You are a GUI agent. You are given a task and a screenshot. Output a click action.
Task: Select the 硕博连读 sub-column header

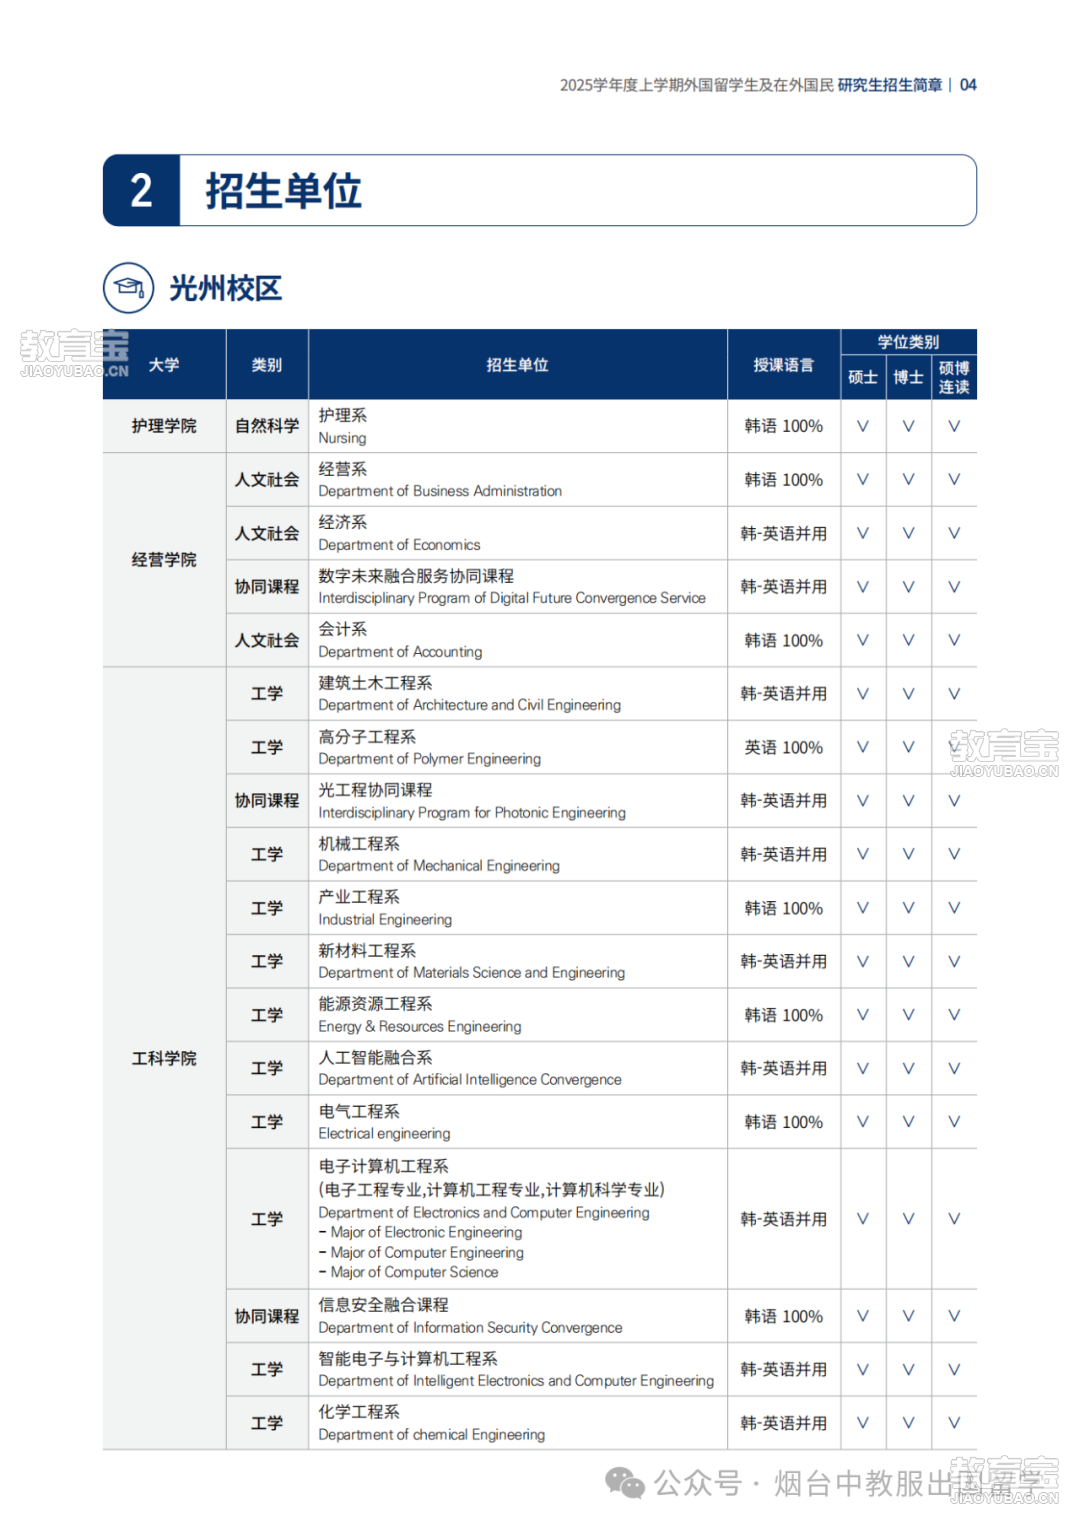coord(954,377)
